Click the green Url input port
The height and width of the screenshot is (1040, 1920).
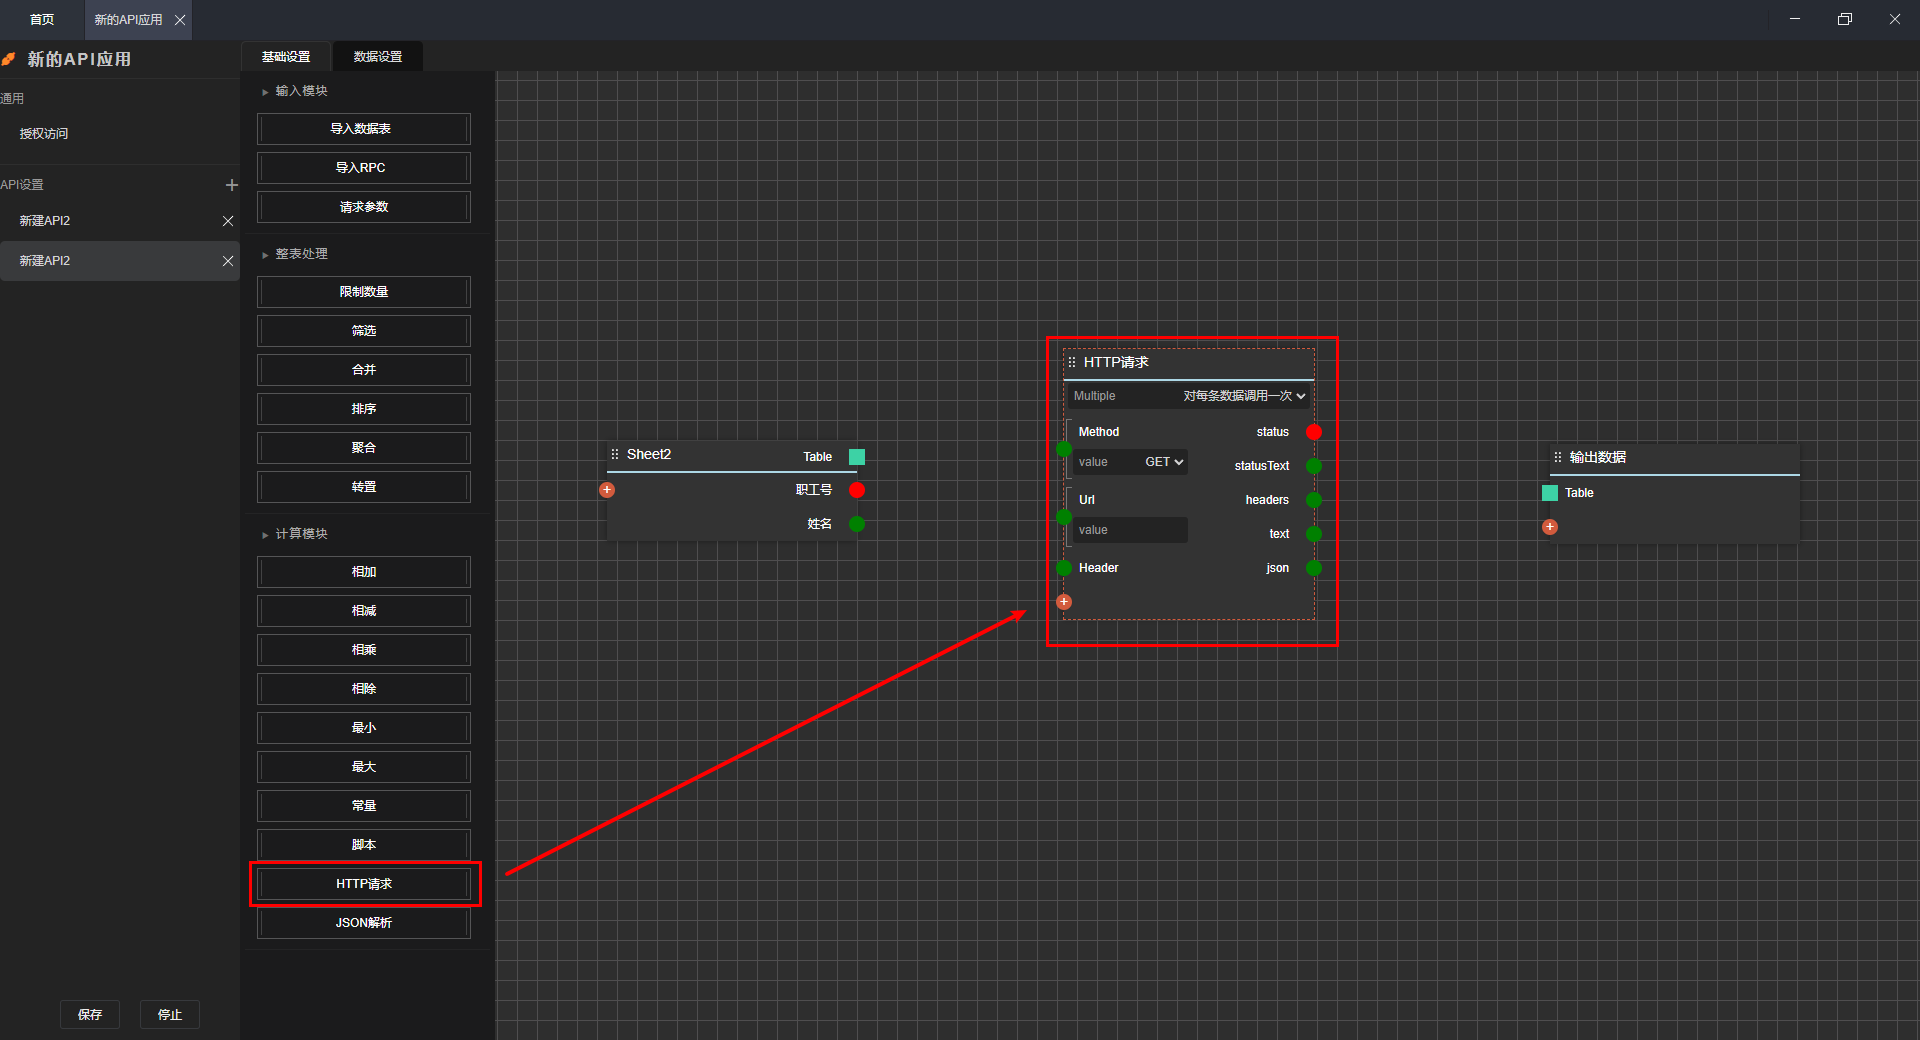pos(1064,517)
